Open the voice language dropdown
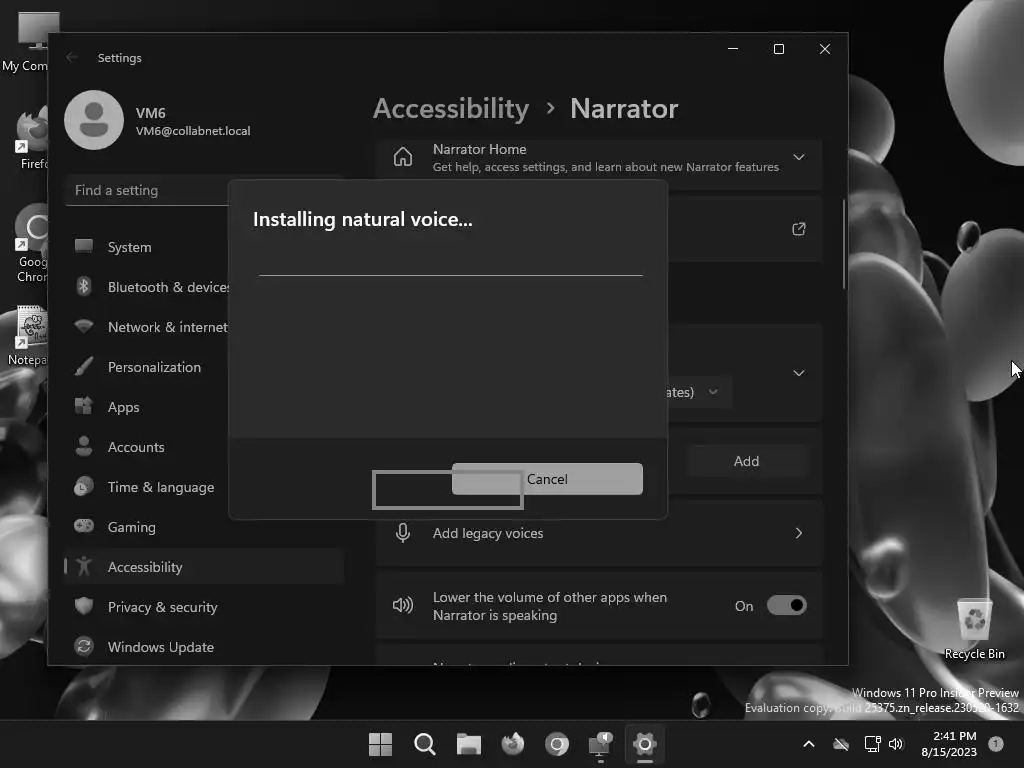Screen dimensions: 1024x768 point(697,392)
